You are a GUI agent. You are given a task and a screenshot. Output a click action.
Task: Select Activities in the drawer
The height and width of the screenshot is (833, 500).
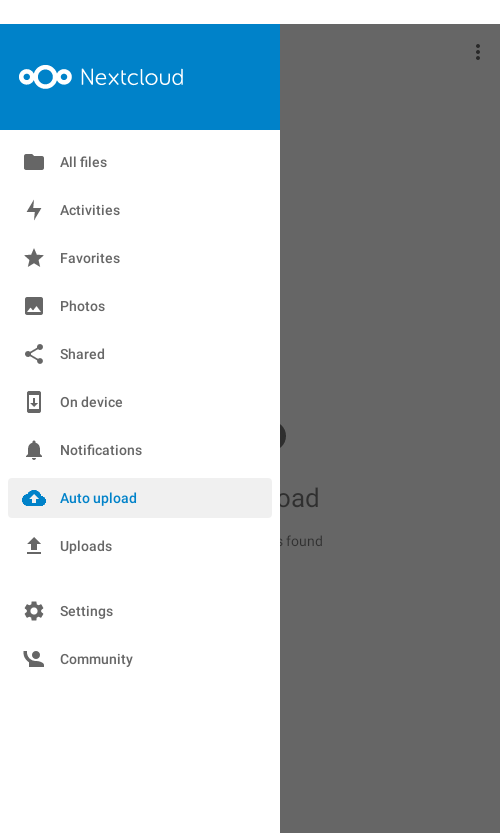pos(140,210)
